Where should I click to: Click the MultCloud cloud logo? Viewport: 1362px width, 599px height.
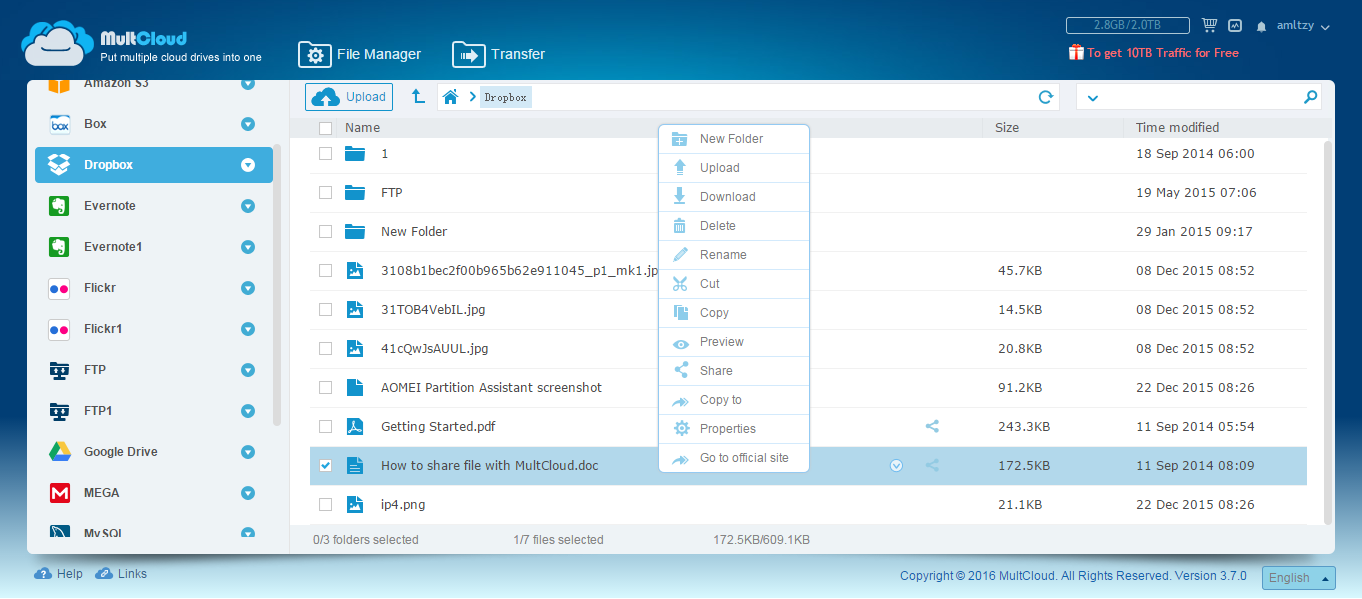[56, 44]
